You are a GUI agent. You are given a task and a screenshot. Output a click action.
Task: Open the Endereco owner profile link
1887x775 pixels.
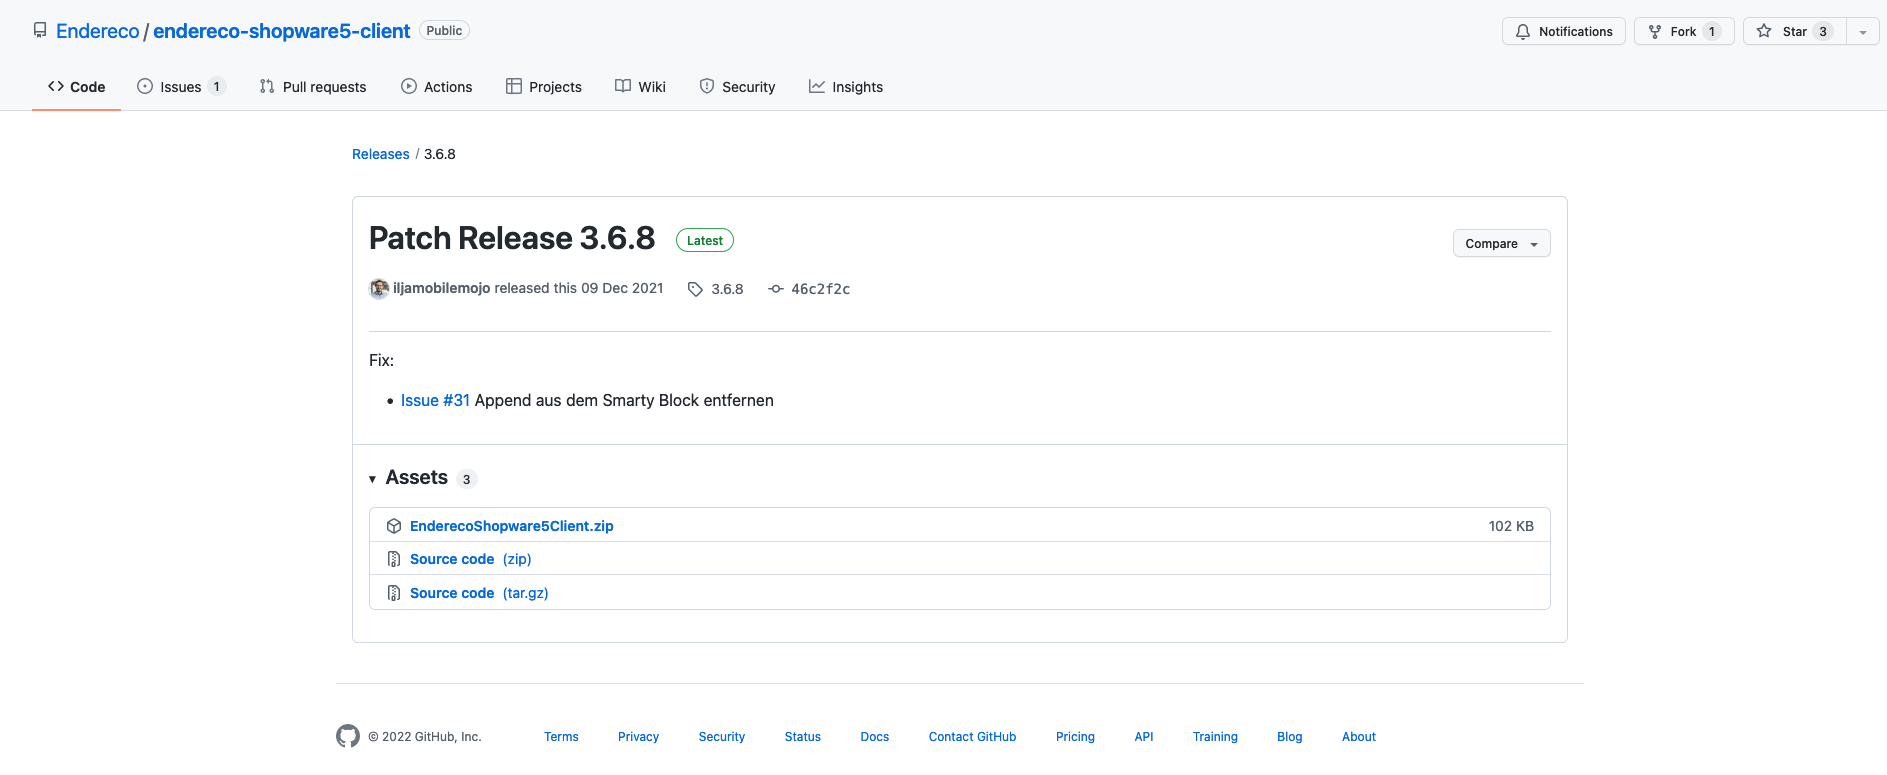point(98,31)
